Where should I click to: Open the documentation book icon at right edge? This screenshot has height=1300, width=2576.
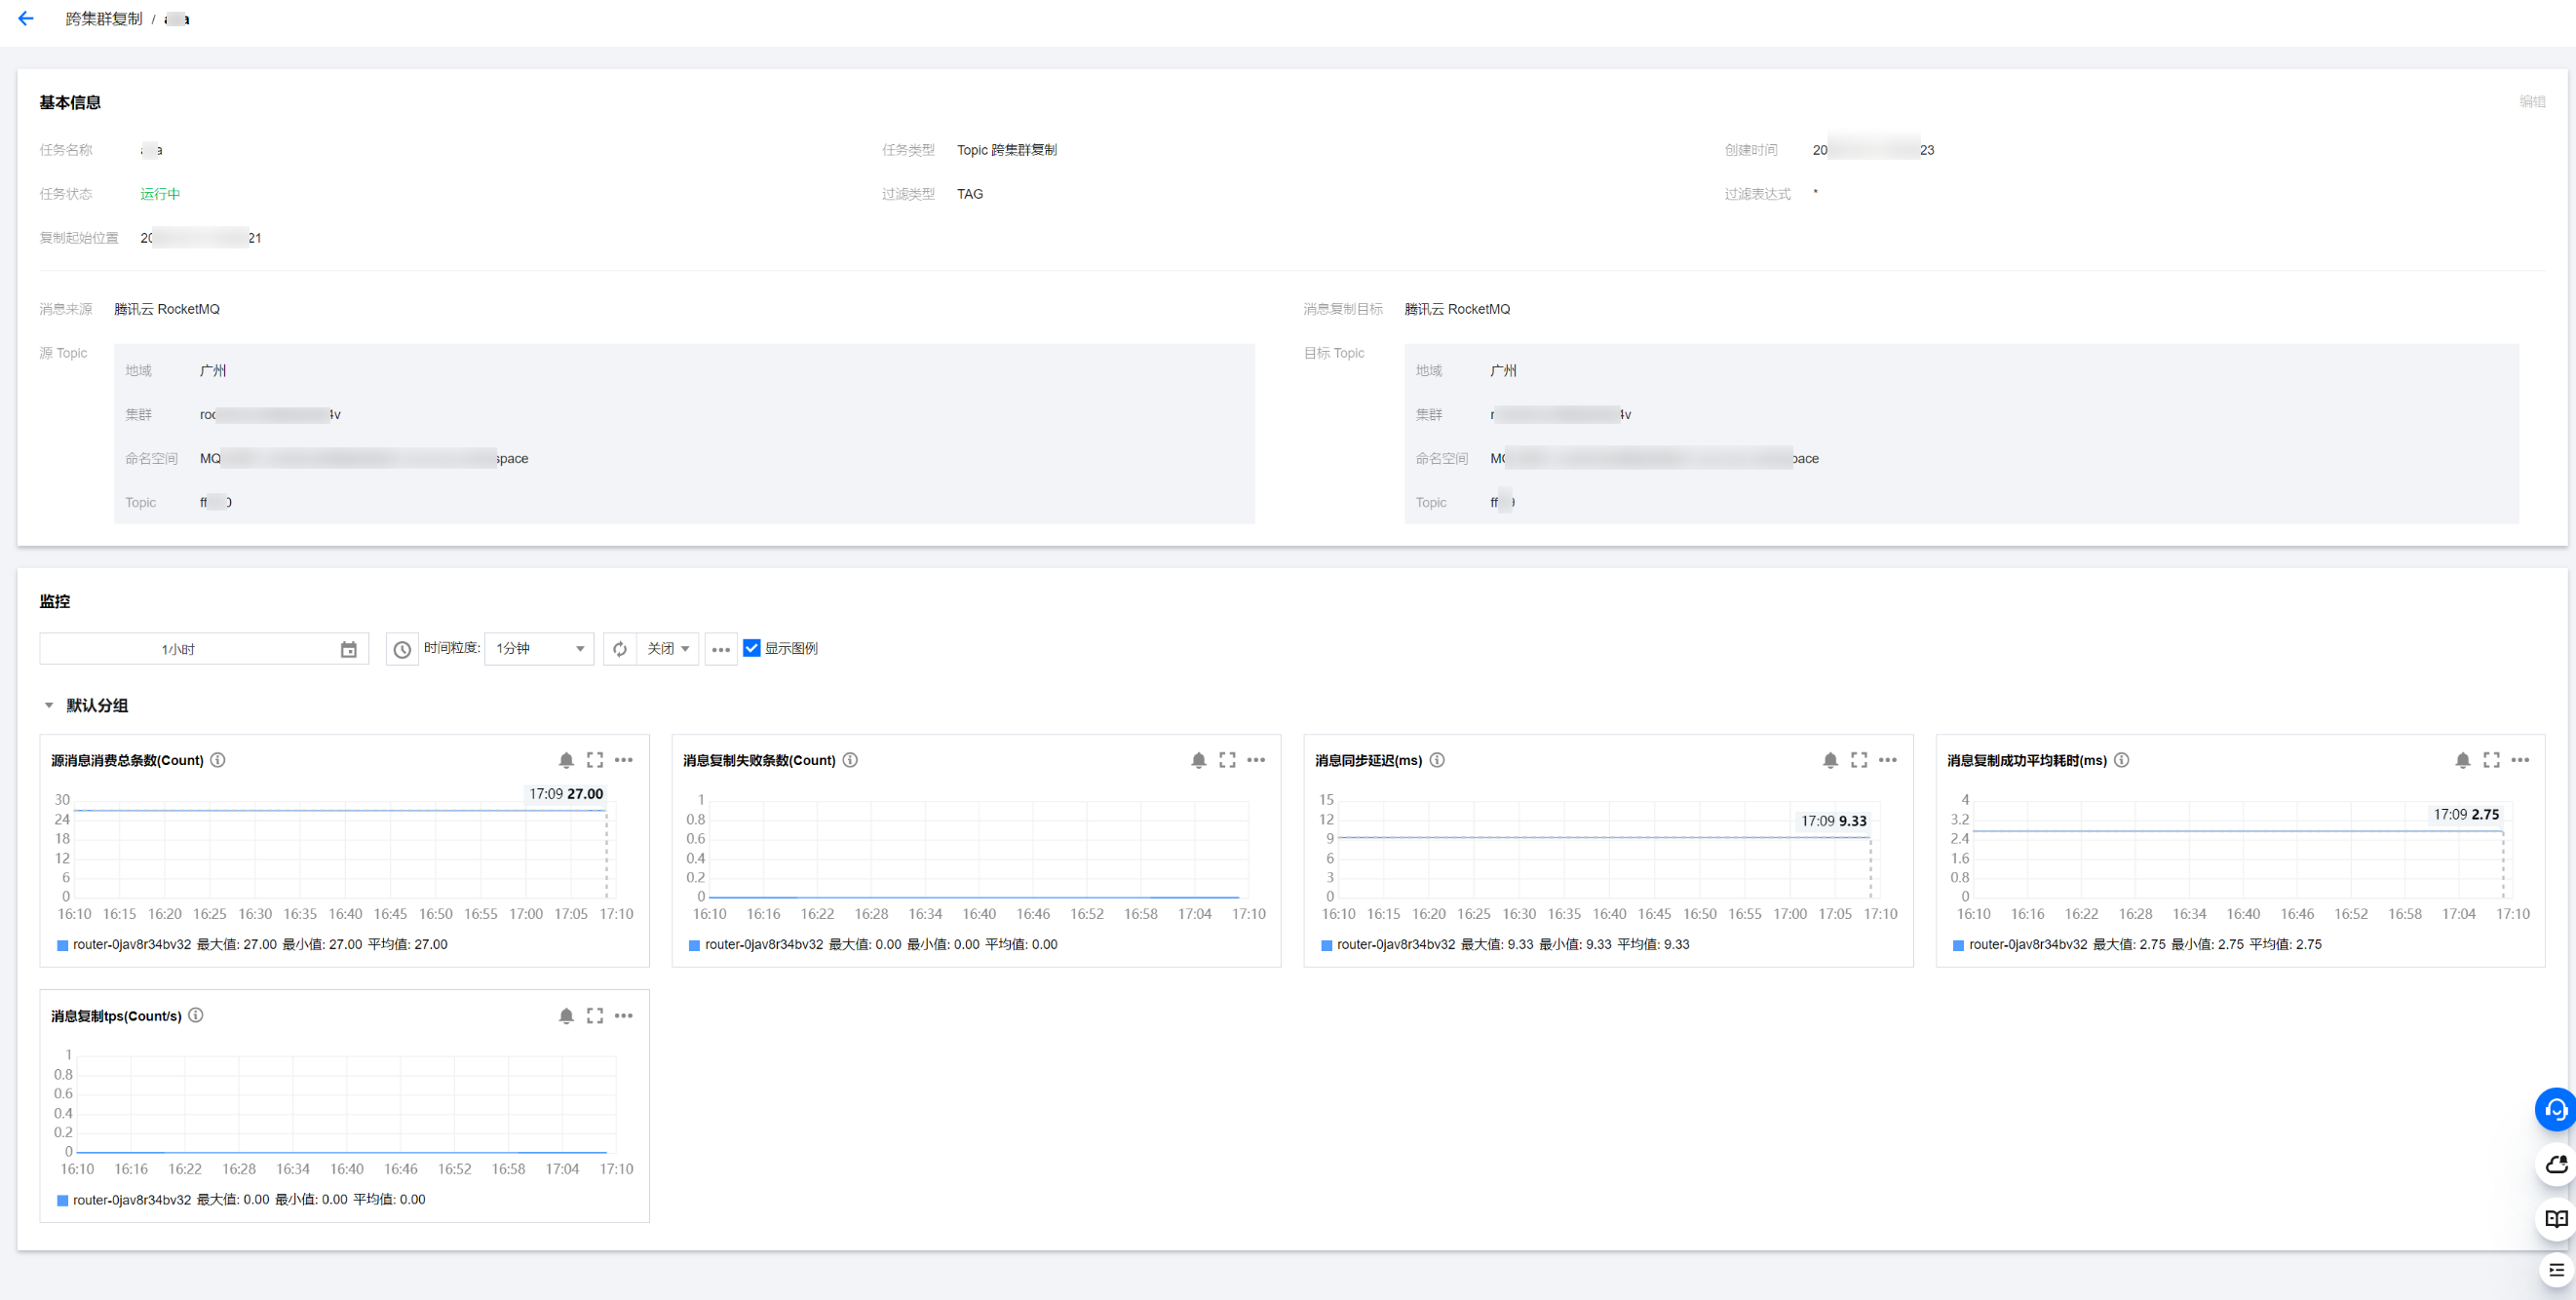coord(2556,1218)
